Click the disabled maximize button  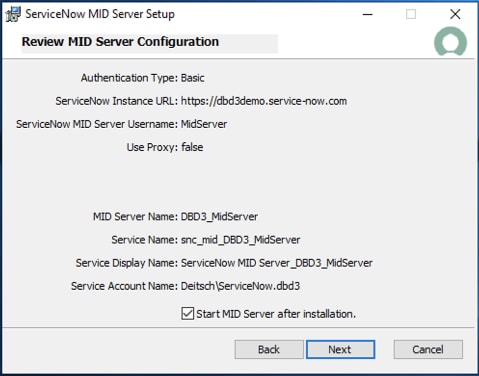tap(411, 14)
